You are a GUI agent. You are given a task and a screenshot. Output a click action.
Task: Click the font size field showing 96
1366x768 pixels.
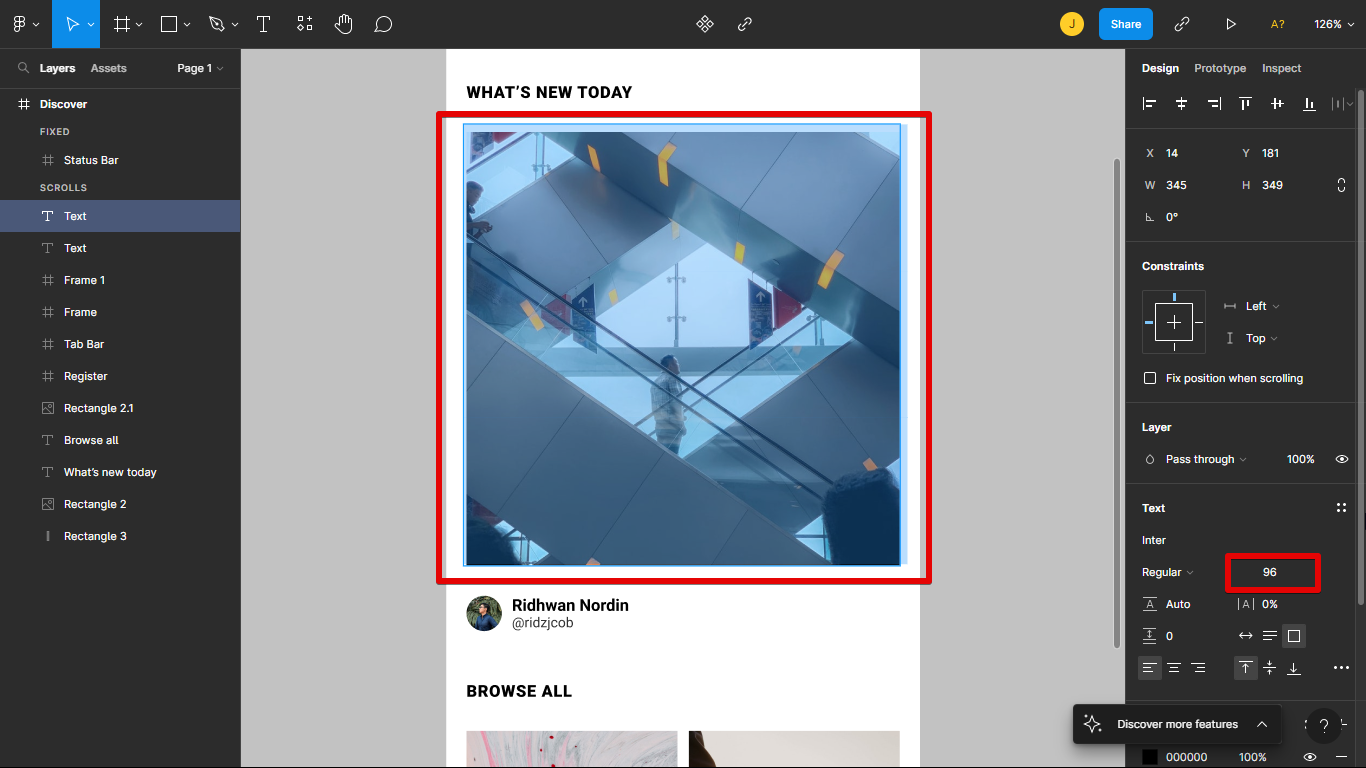click(1273, 572)
